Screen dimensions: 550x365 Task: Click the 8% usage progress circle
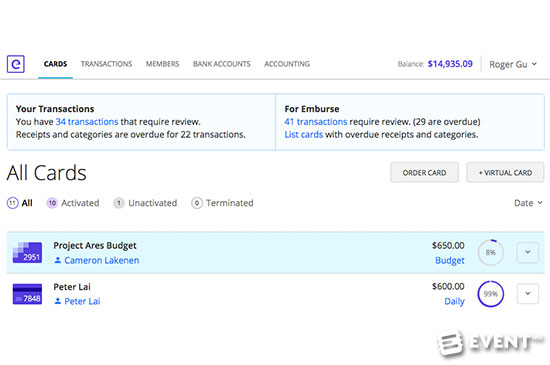click(491, 252)
